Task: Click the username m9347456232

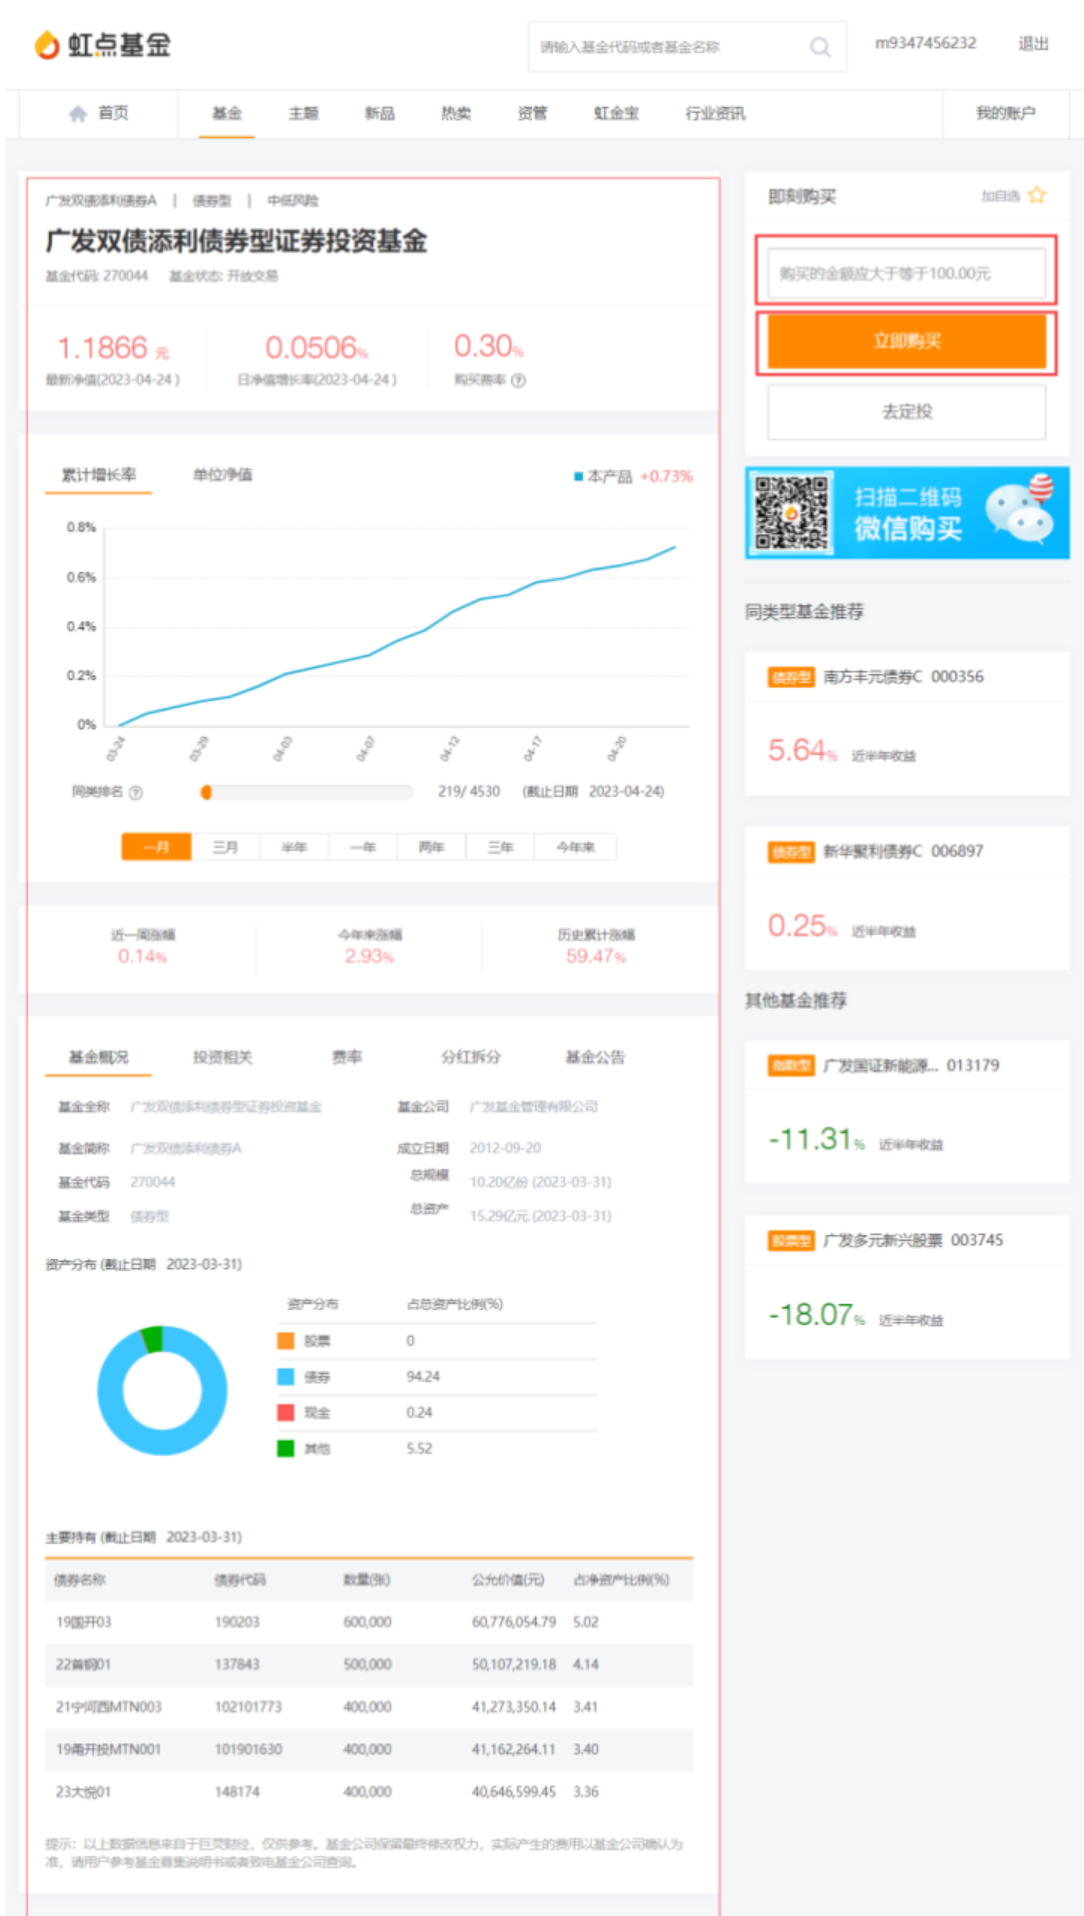Action: (925, 43)
